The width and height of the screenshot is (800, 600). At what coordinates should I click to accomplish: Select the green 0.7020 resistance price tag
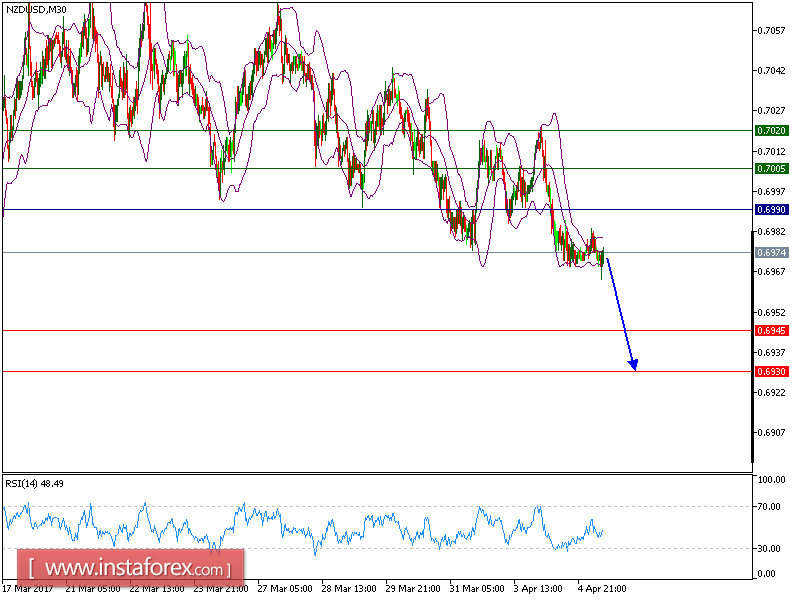tap(770, 130)
